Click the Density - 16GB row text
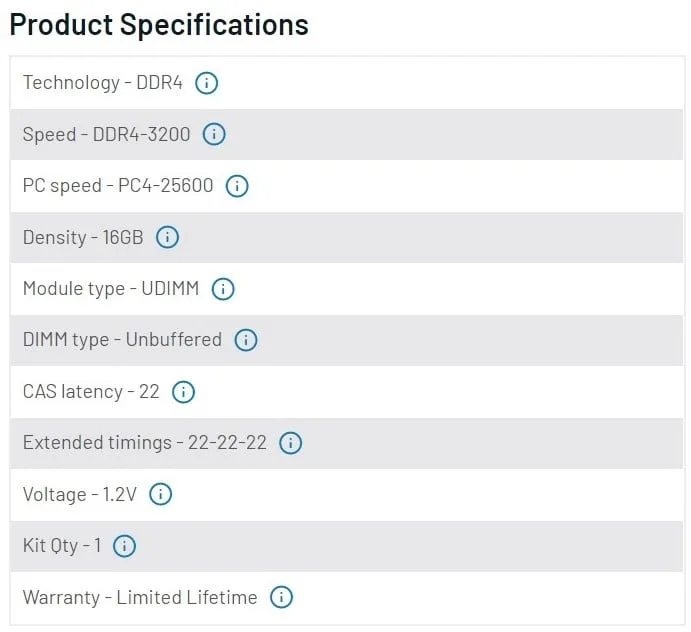691x632 pixels. coord(83,237)
